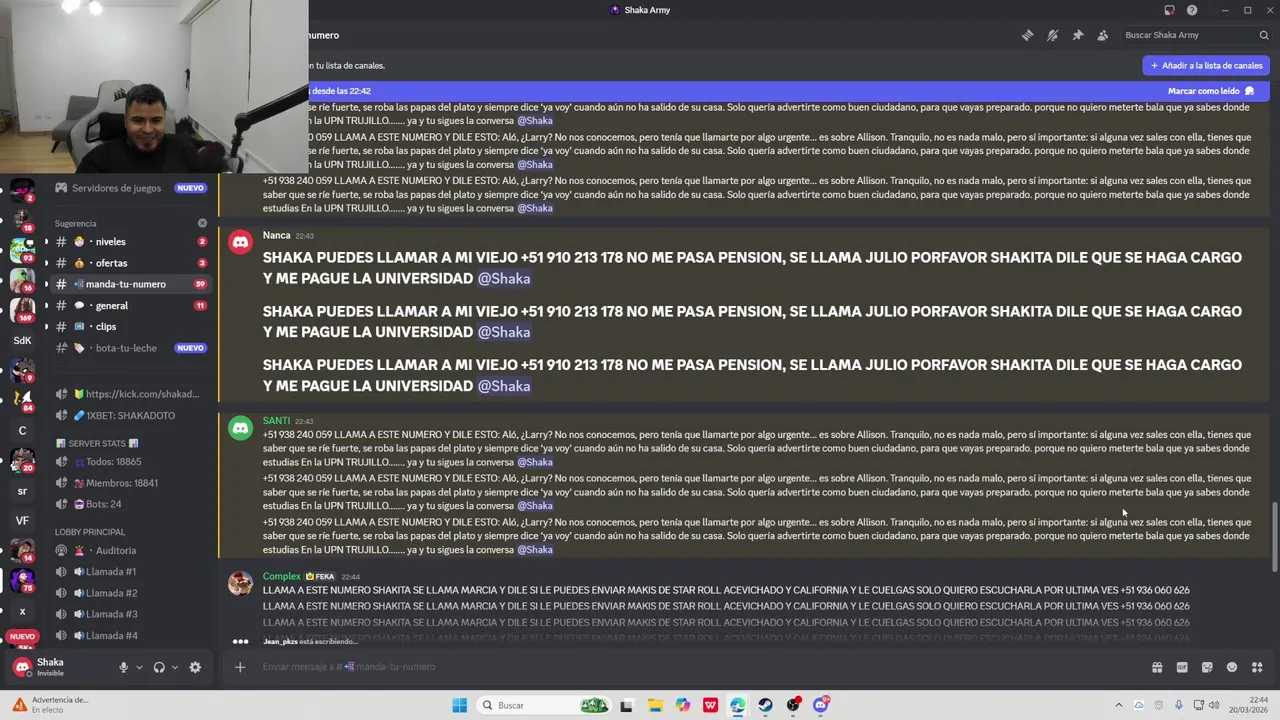Open headphone output options dropdown arrow
1280x720 pixels.
(x=175, y=667)
